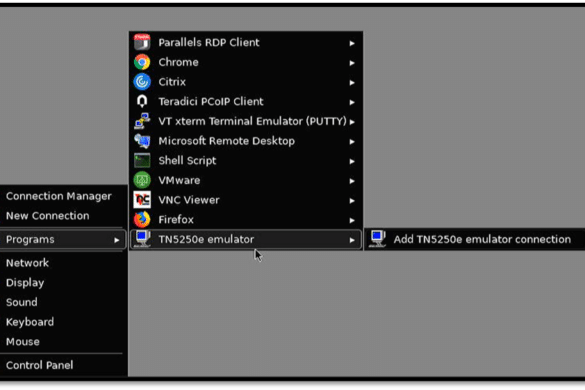Select the Firefox program label
Image resolution: width=585 pixels, height=390 pixels.
point(176,219)
